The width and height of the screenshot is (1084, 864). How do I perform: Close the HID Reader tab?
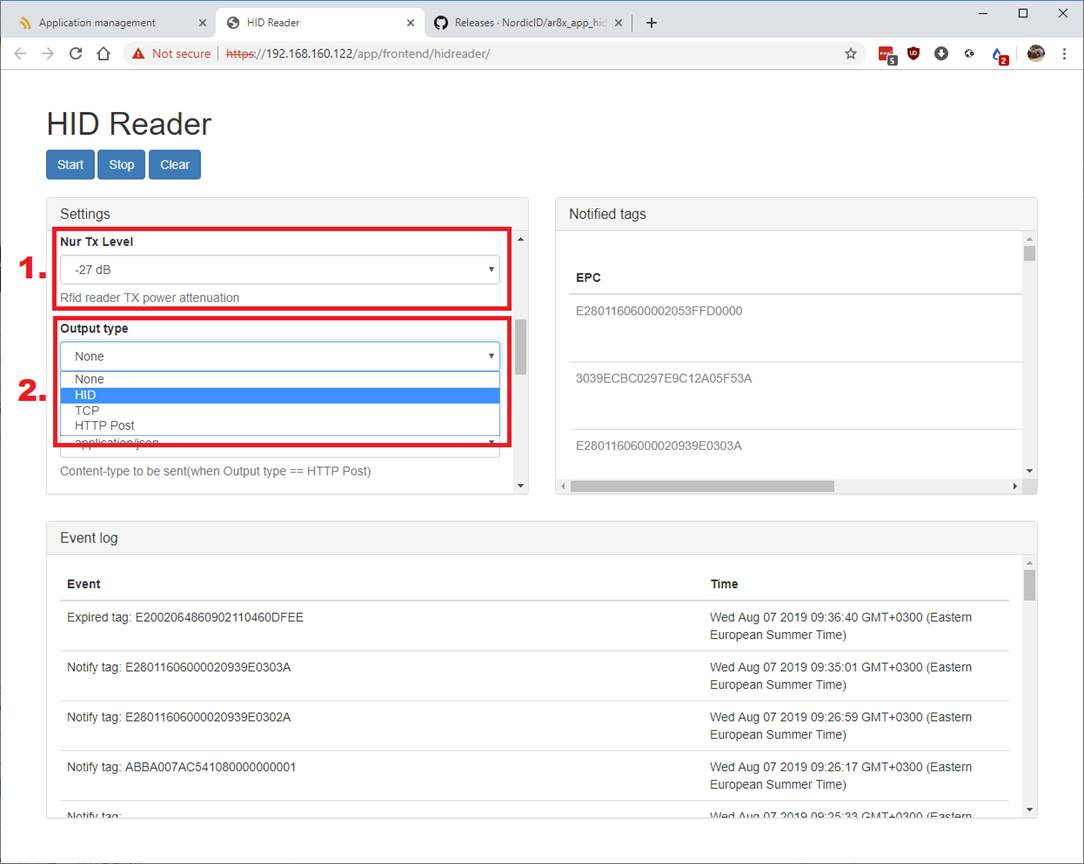411,23
